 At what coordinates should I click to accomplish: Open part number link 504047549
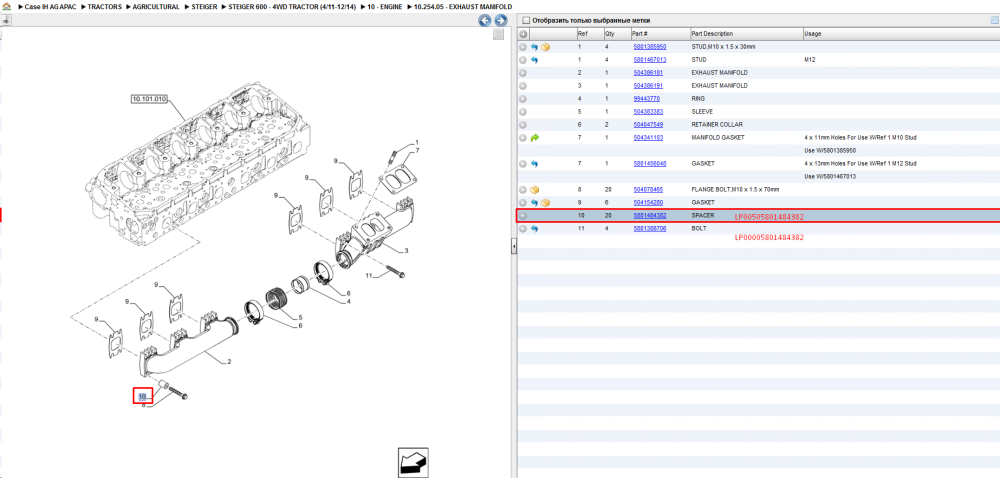click(x=648, y=125)
